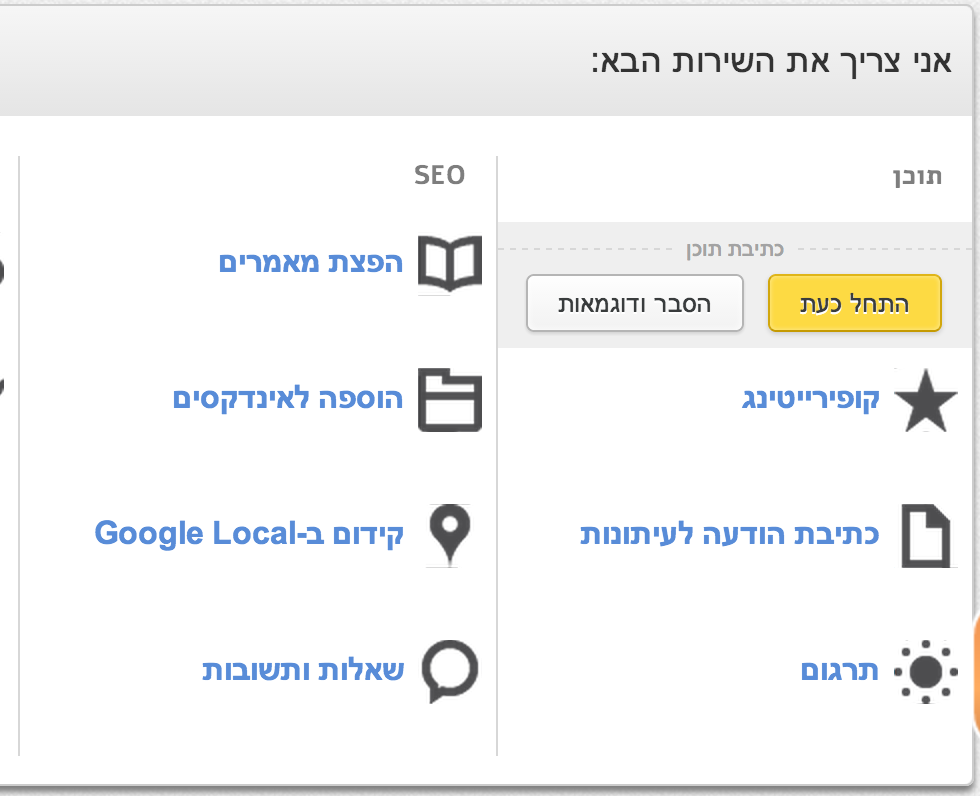This screenshot has width=980, height=796.
Task: Select the קופירייטינג service link
Action: 811,399
